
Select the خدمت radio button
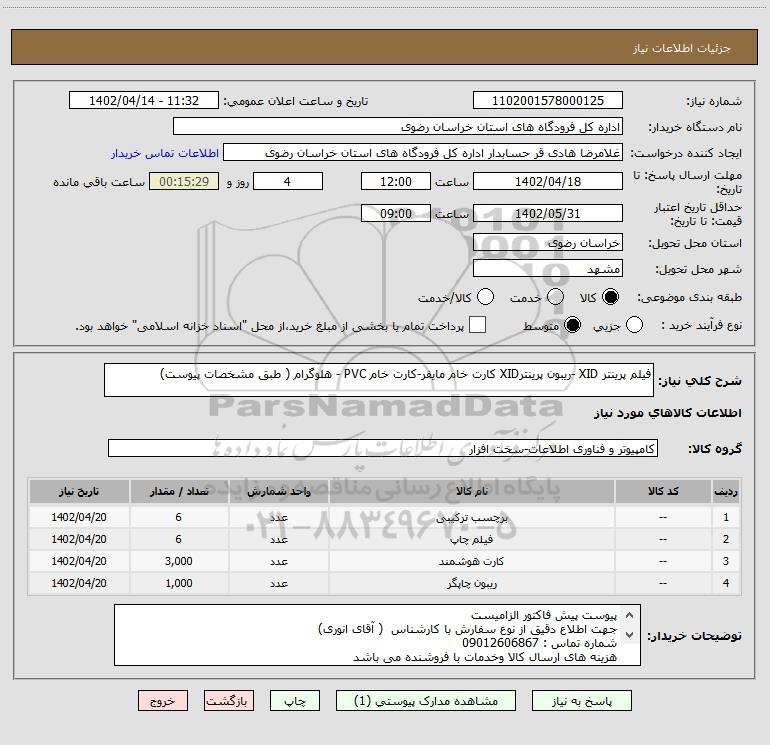555,297
